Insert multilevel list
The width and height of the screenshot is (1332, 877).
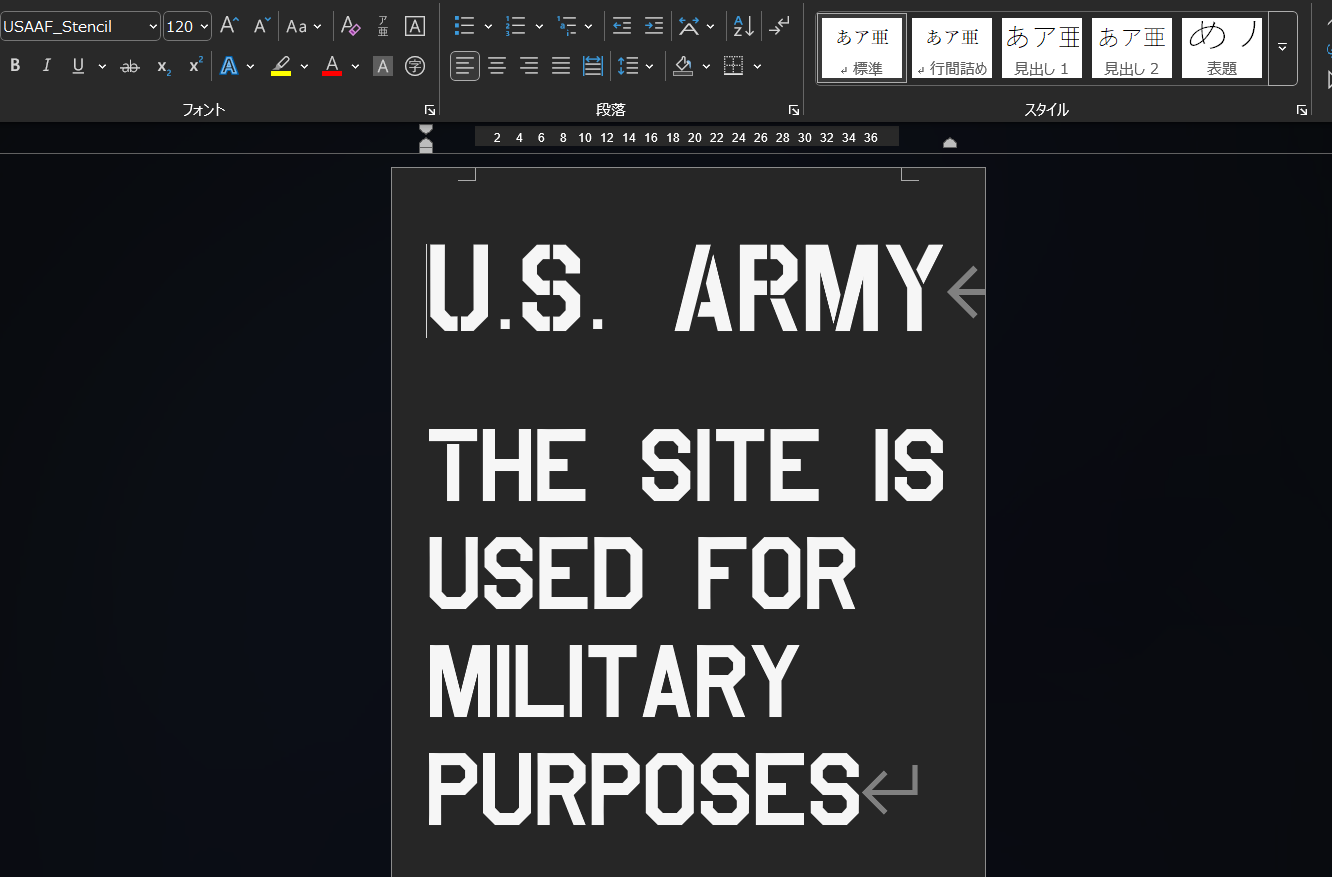tap(566, 26)
